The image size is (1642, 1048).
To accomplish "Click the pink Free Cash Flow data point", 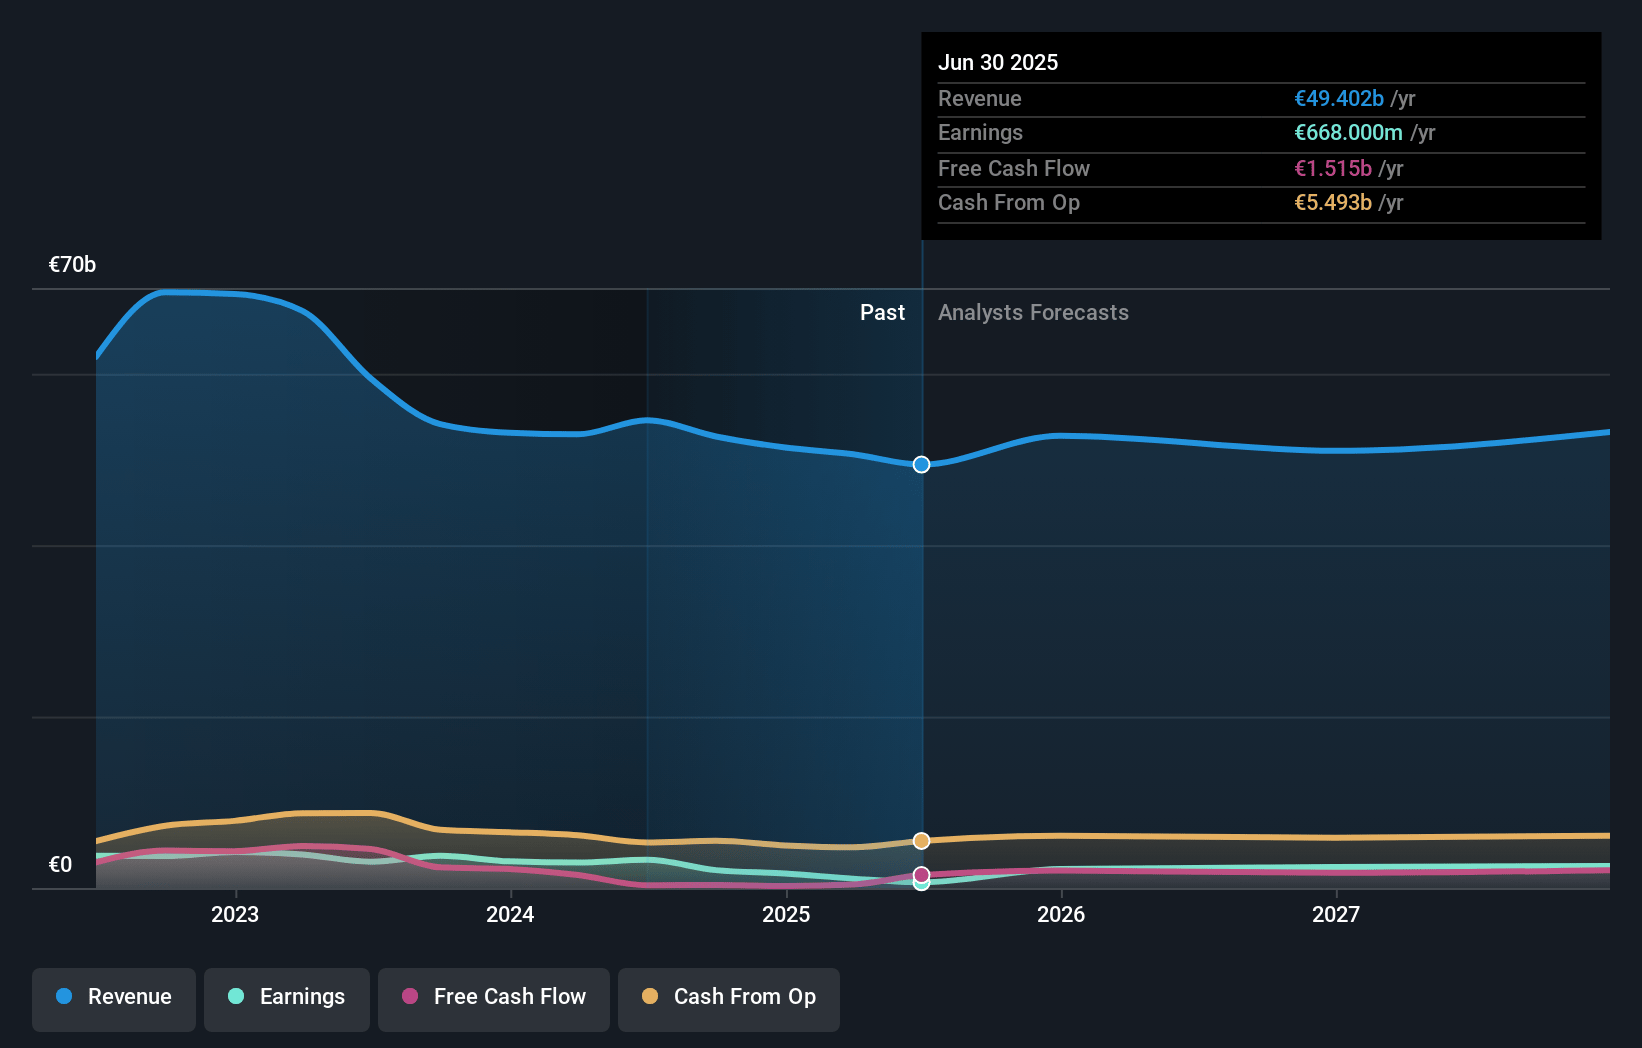I will 921,875.
